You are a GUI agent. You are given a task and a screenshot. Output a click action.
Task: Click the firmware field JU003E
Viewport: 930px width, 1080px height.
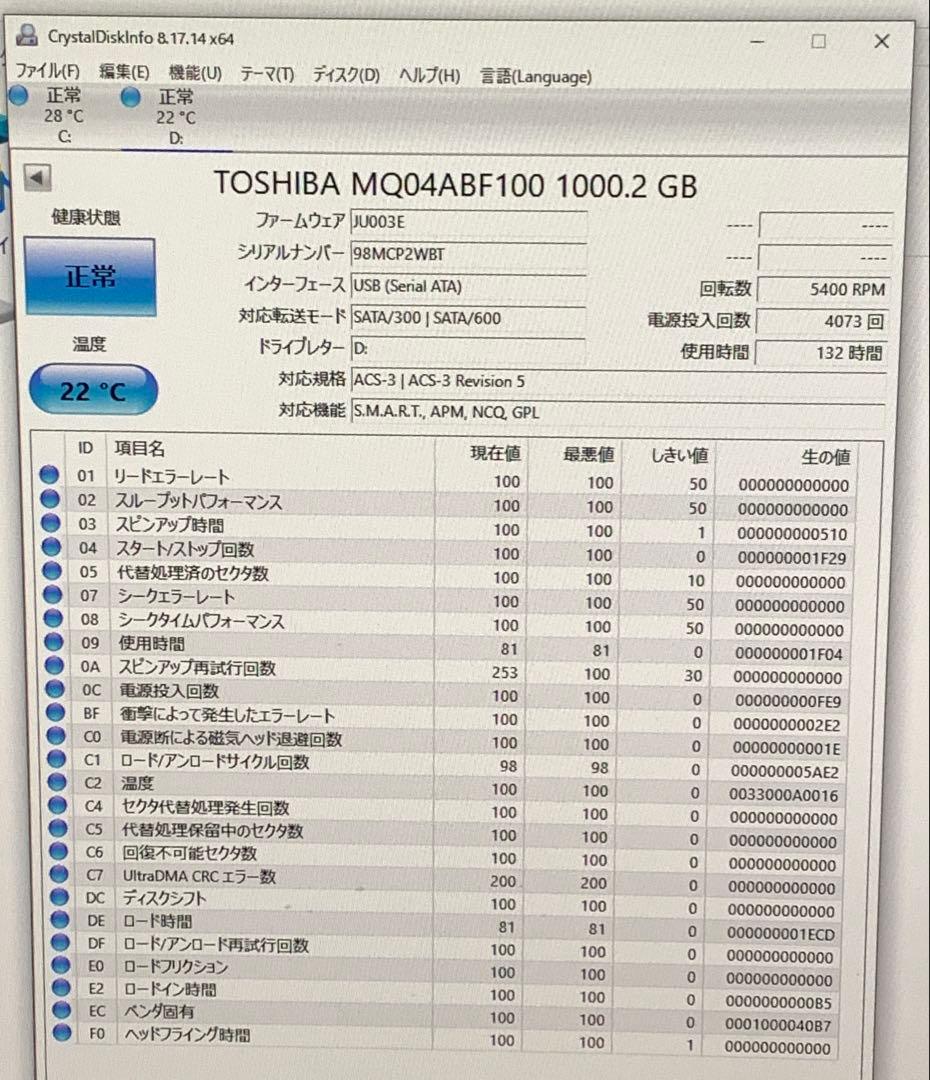(468, 222)
